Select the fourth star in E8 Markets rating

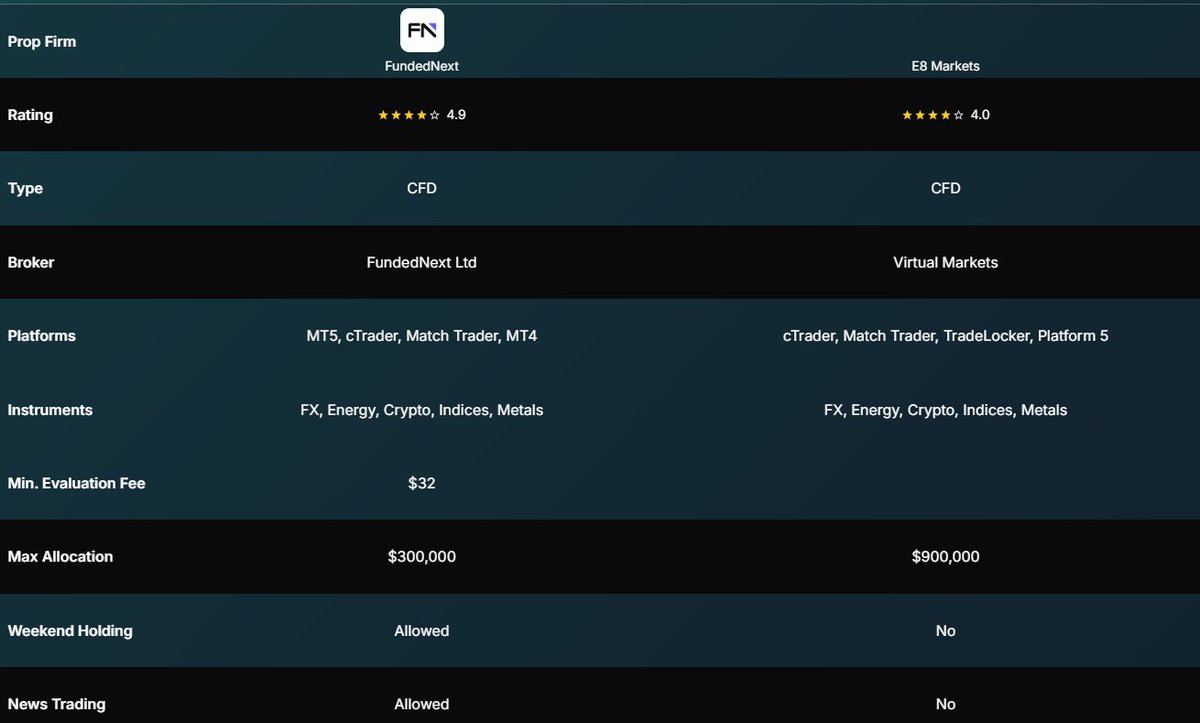[945, 115]
